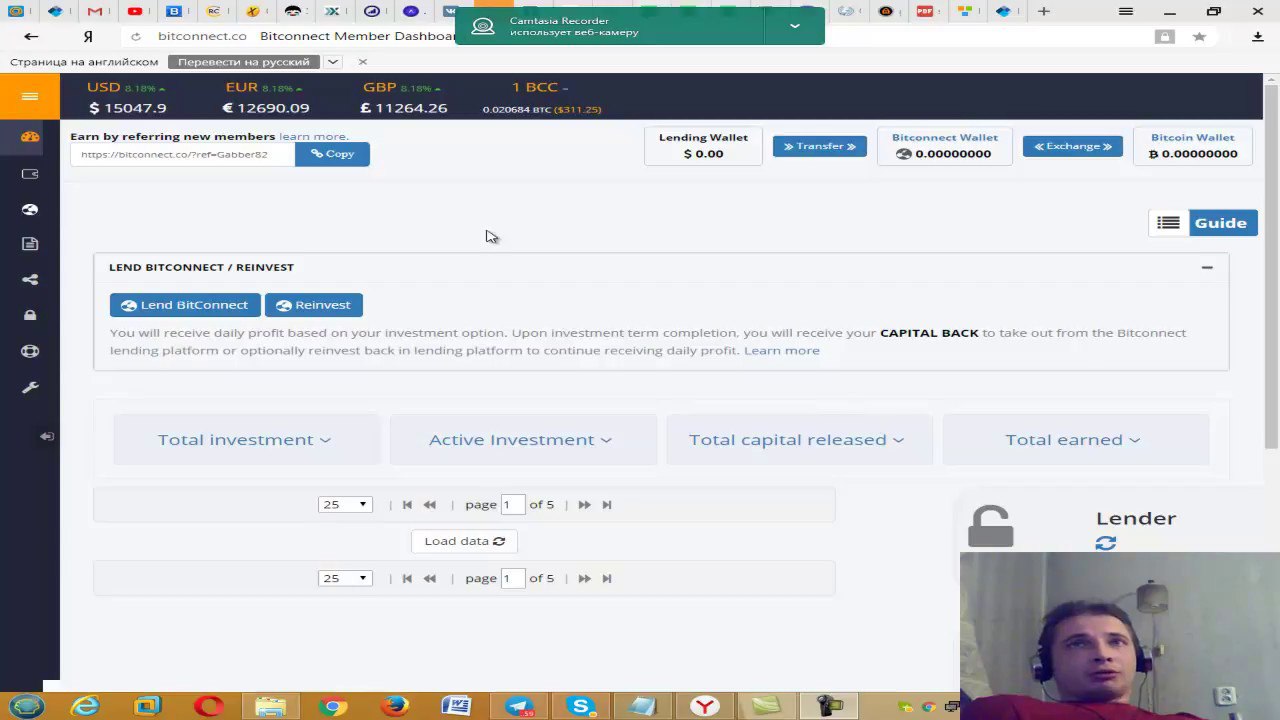Click the Reinvest button

[x=314, y=305]
